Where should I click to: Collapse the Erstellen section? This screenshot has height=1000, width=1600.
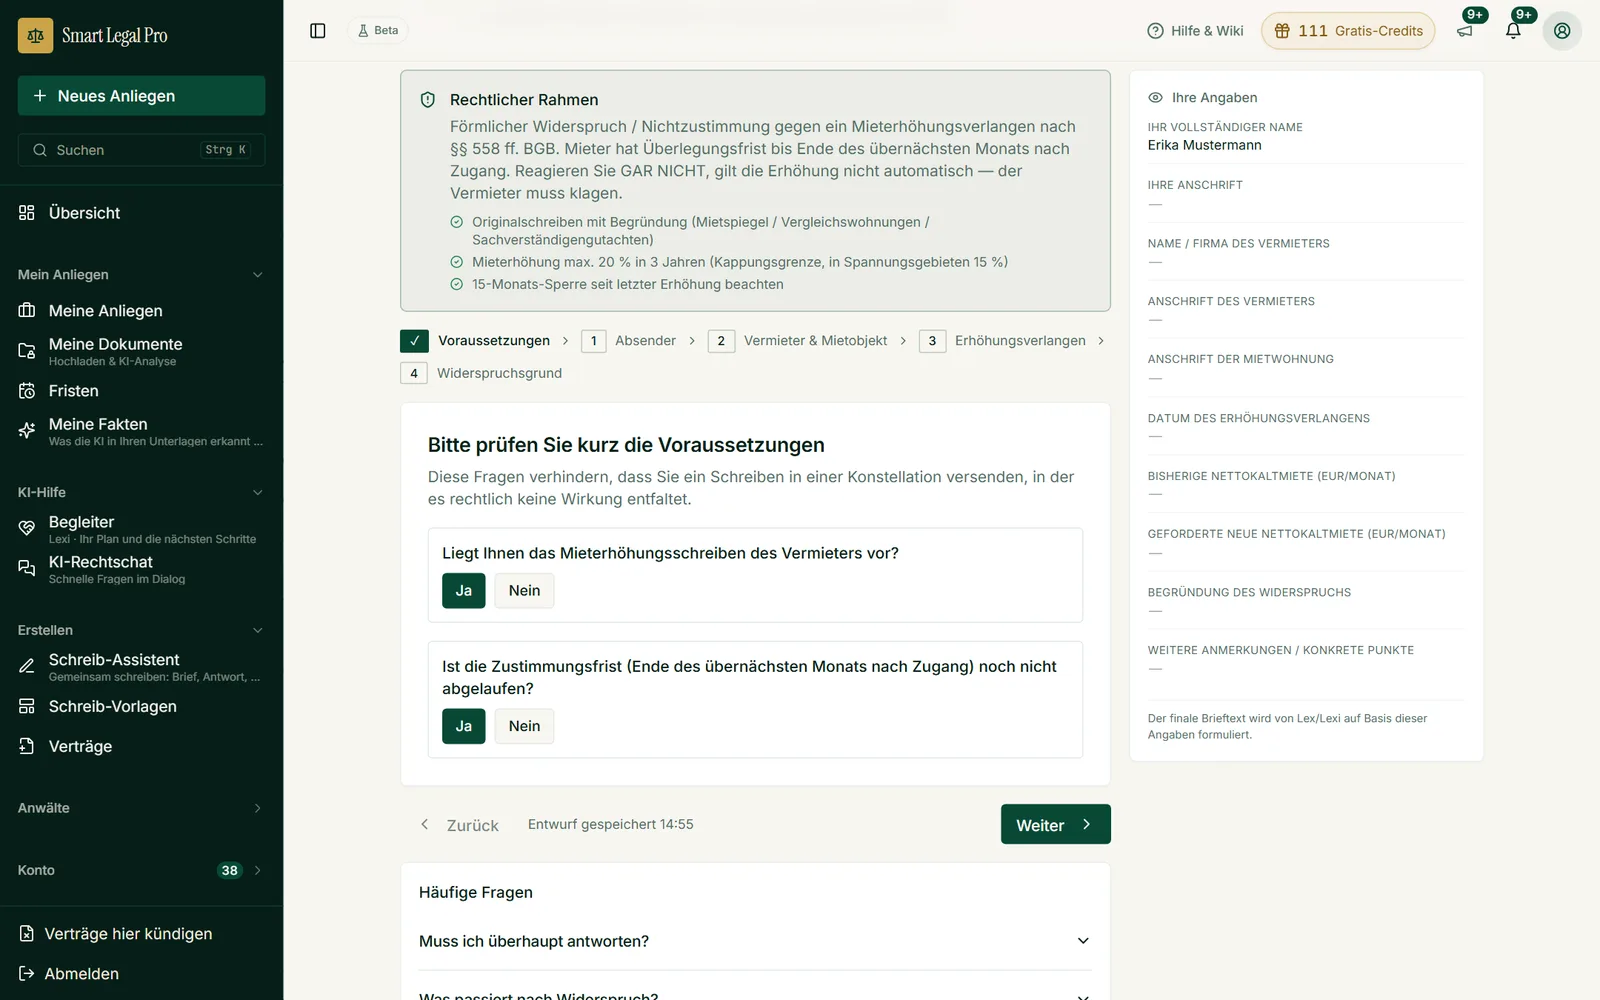(x=141, y=631)
